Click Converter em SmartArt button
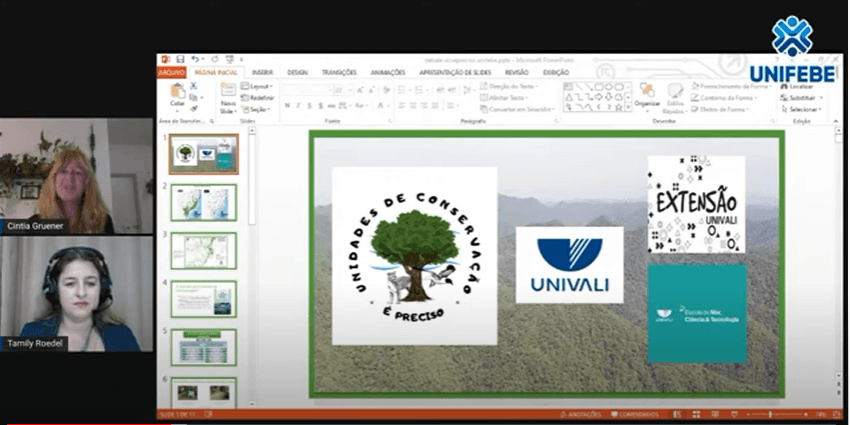 click(x=516, y=109)
